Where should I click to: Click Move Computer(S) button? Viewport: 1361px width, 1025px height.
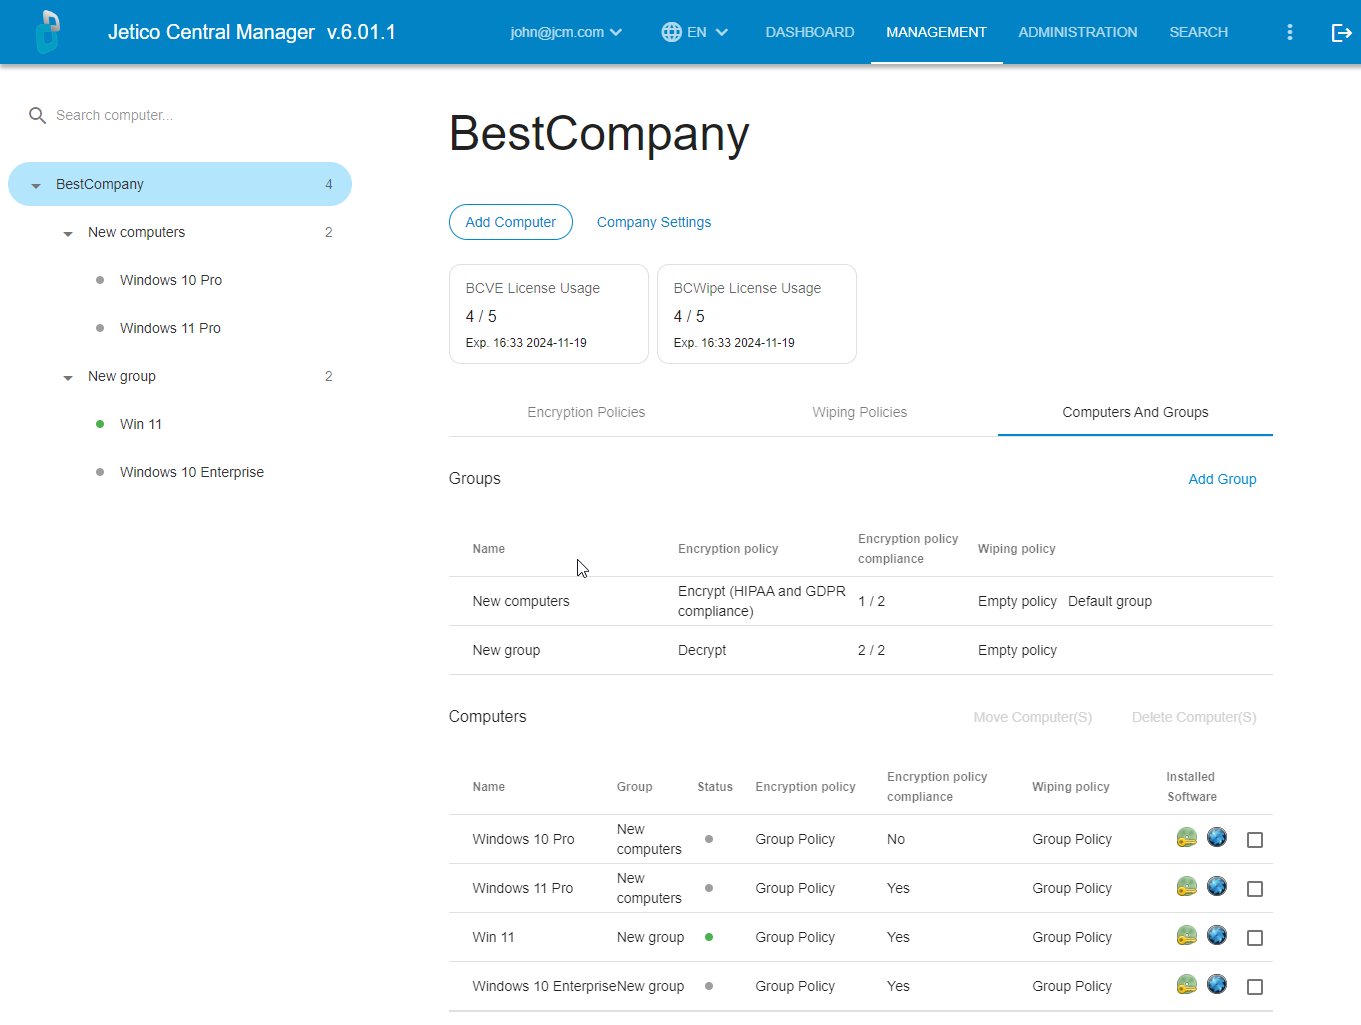[x=1033, y=717]
